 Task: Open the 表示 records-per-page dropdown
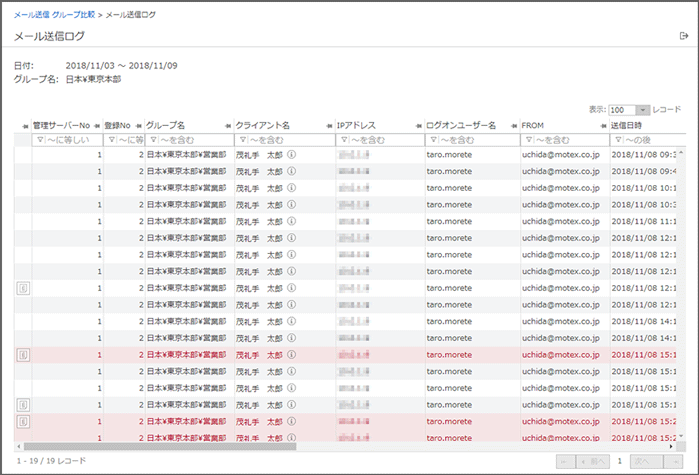629,110
